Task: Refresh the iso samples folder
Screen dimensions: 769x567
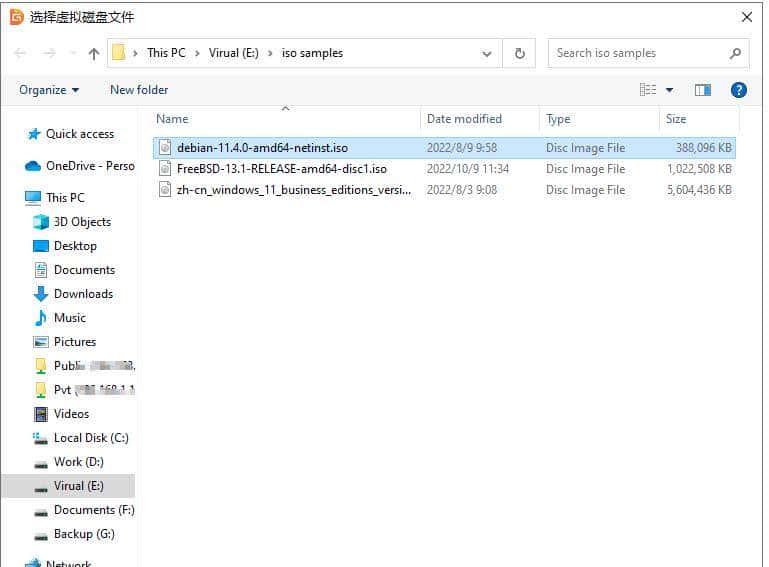Action: (x=519, y=54)
